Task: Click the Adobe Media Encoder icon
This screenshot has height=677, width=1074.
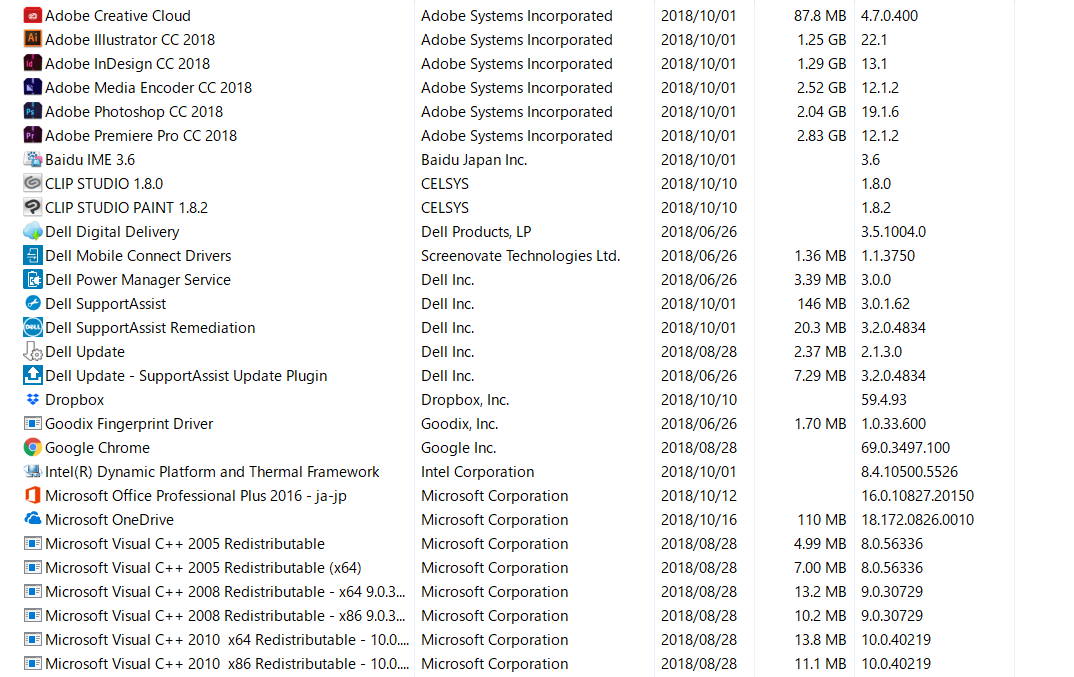Action: click(x=32, y=88)
